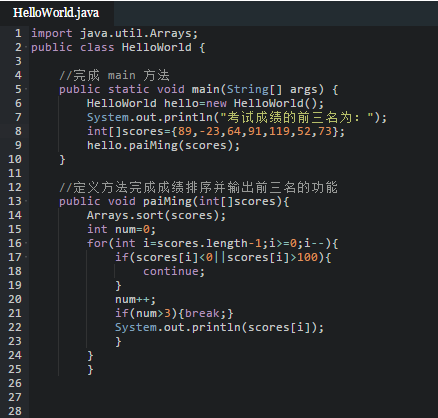Click 'if(num>3)' condition on line 21

(x=146, y=314)
